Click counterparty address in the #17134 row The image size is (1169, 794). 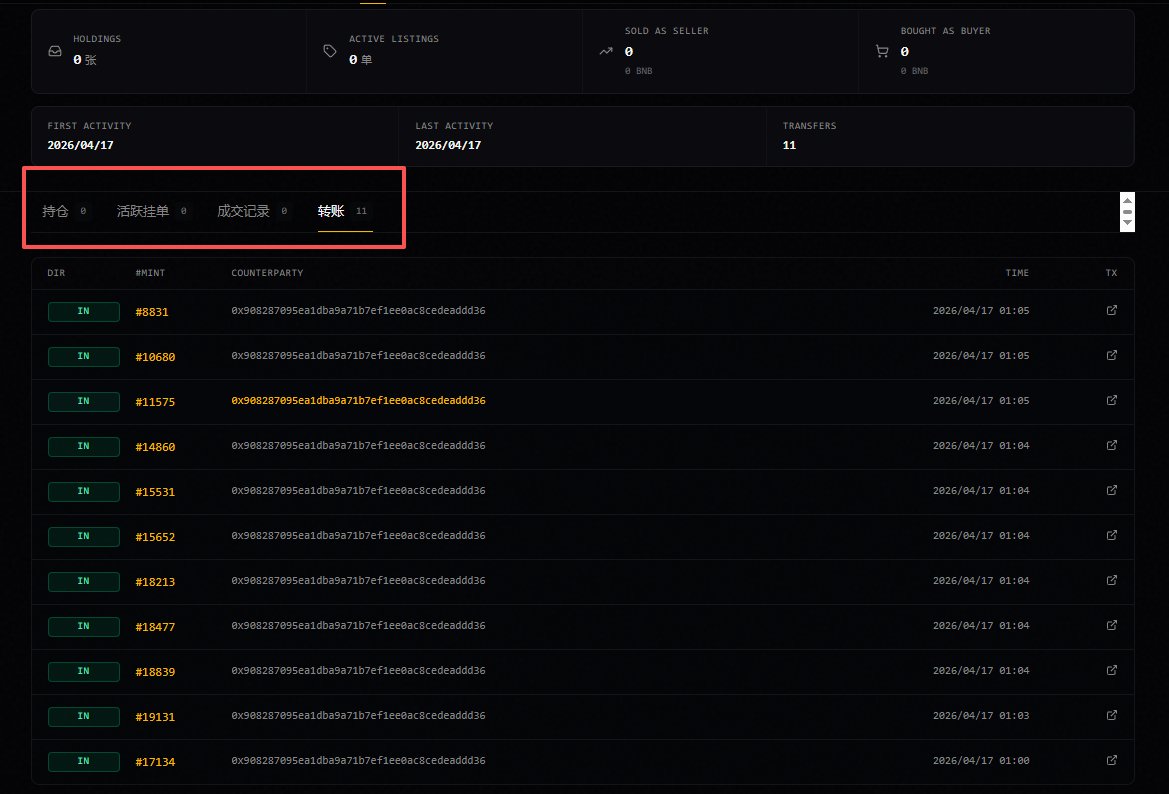click(x=358, y=760)
